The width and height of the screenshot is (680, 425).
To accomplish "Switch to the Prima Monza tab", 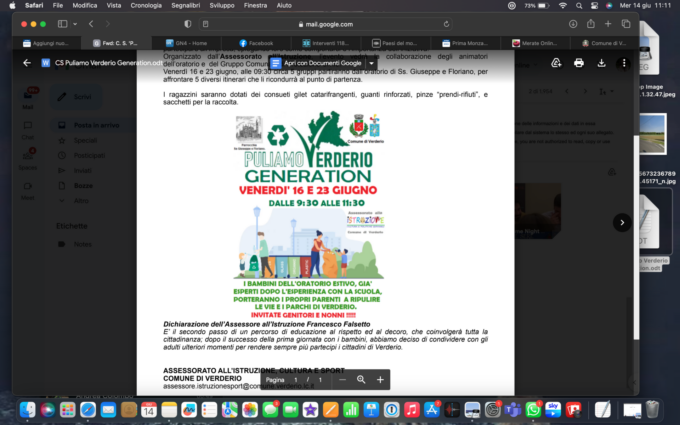I will coord(465,43).
